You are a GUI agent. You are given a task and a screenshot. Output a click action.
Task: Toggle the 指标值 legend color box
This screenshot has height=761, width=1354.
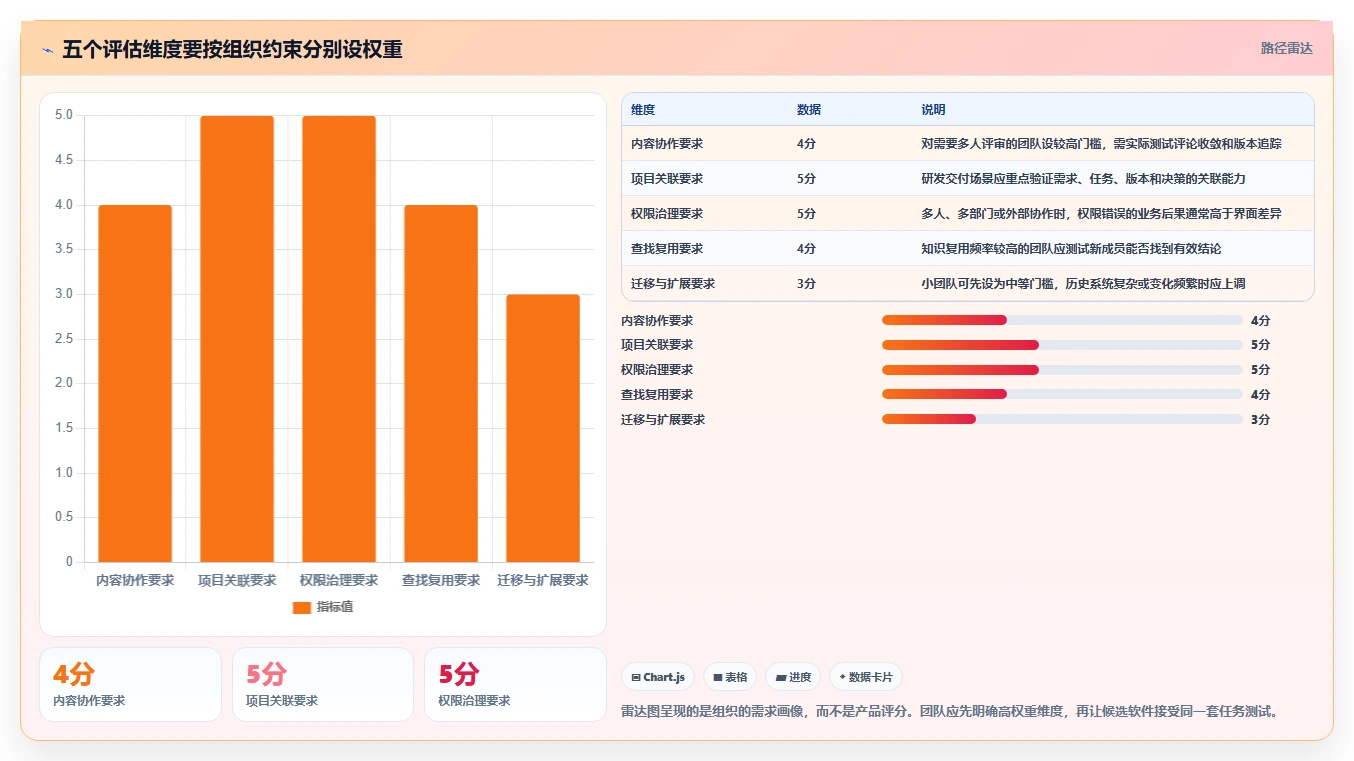pos(302,607)
